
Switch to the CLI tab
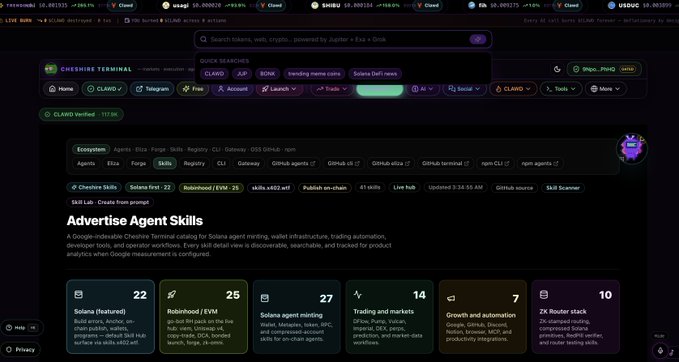click(x=221, y=164)
